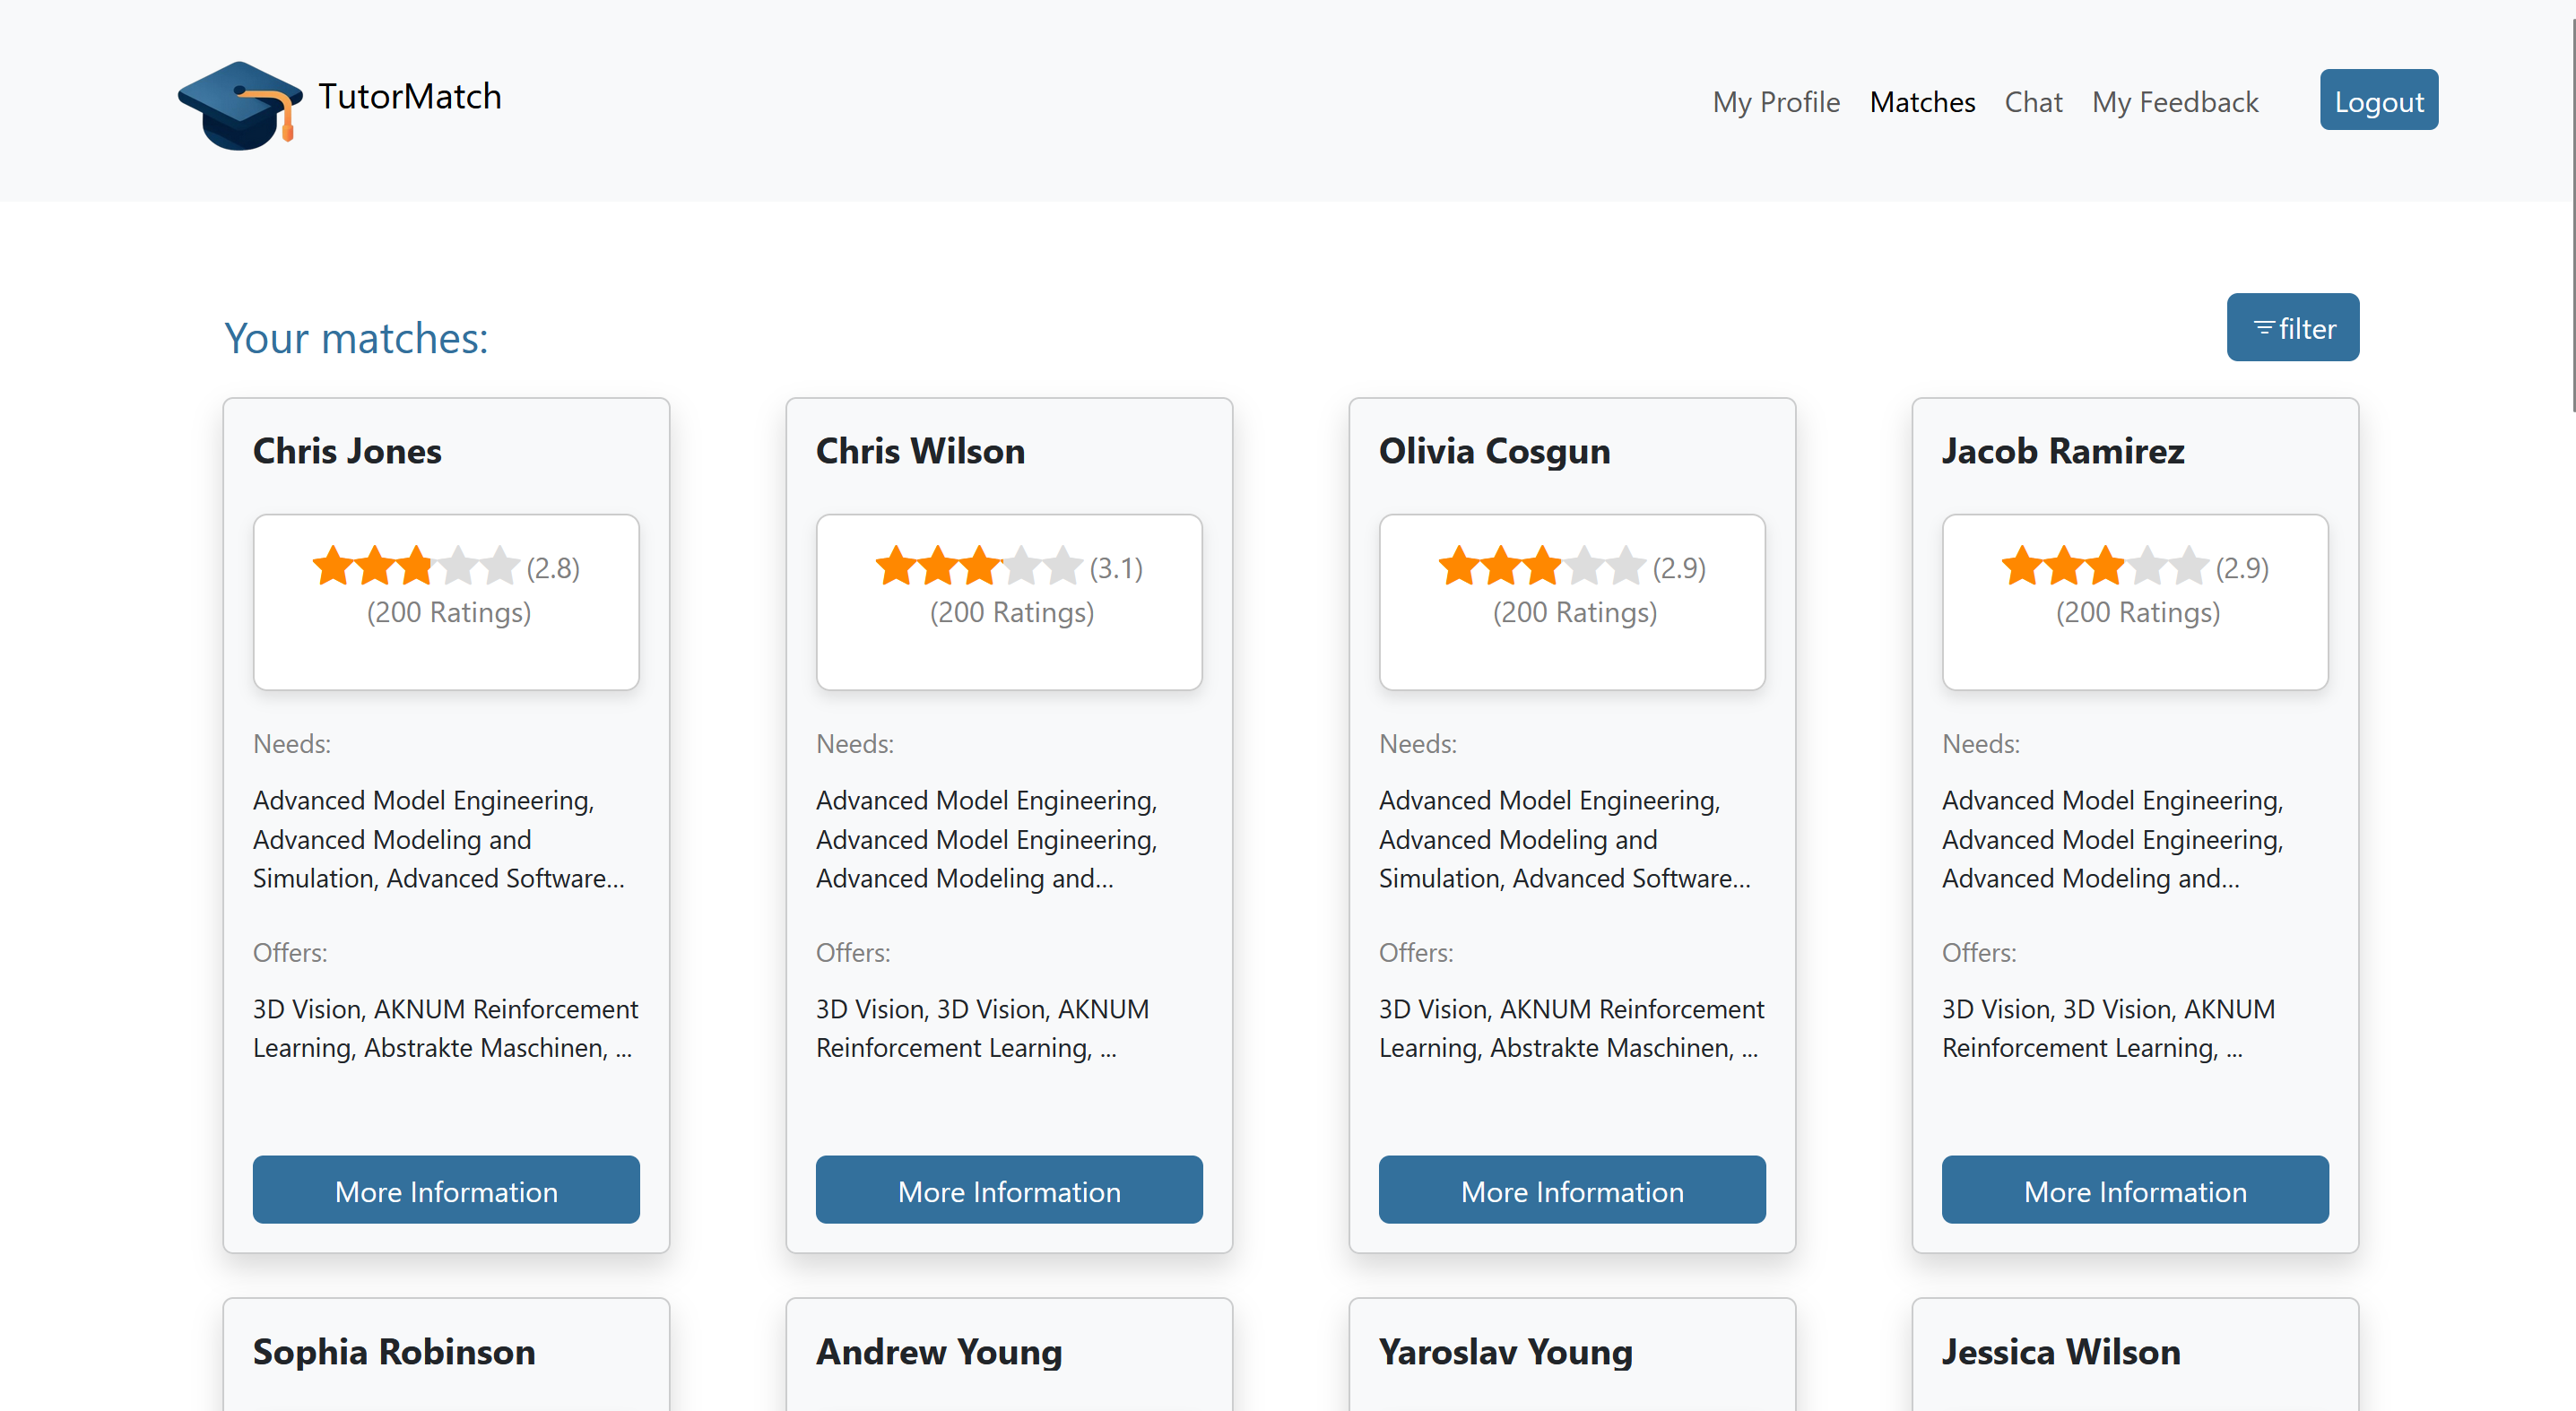Click Olivia Cosgun's (2.9) rating value

click(1679, 568)
